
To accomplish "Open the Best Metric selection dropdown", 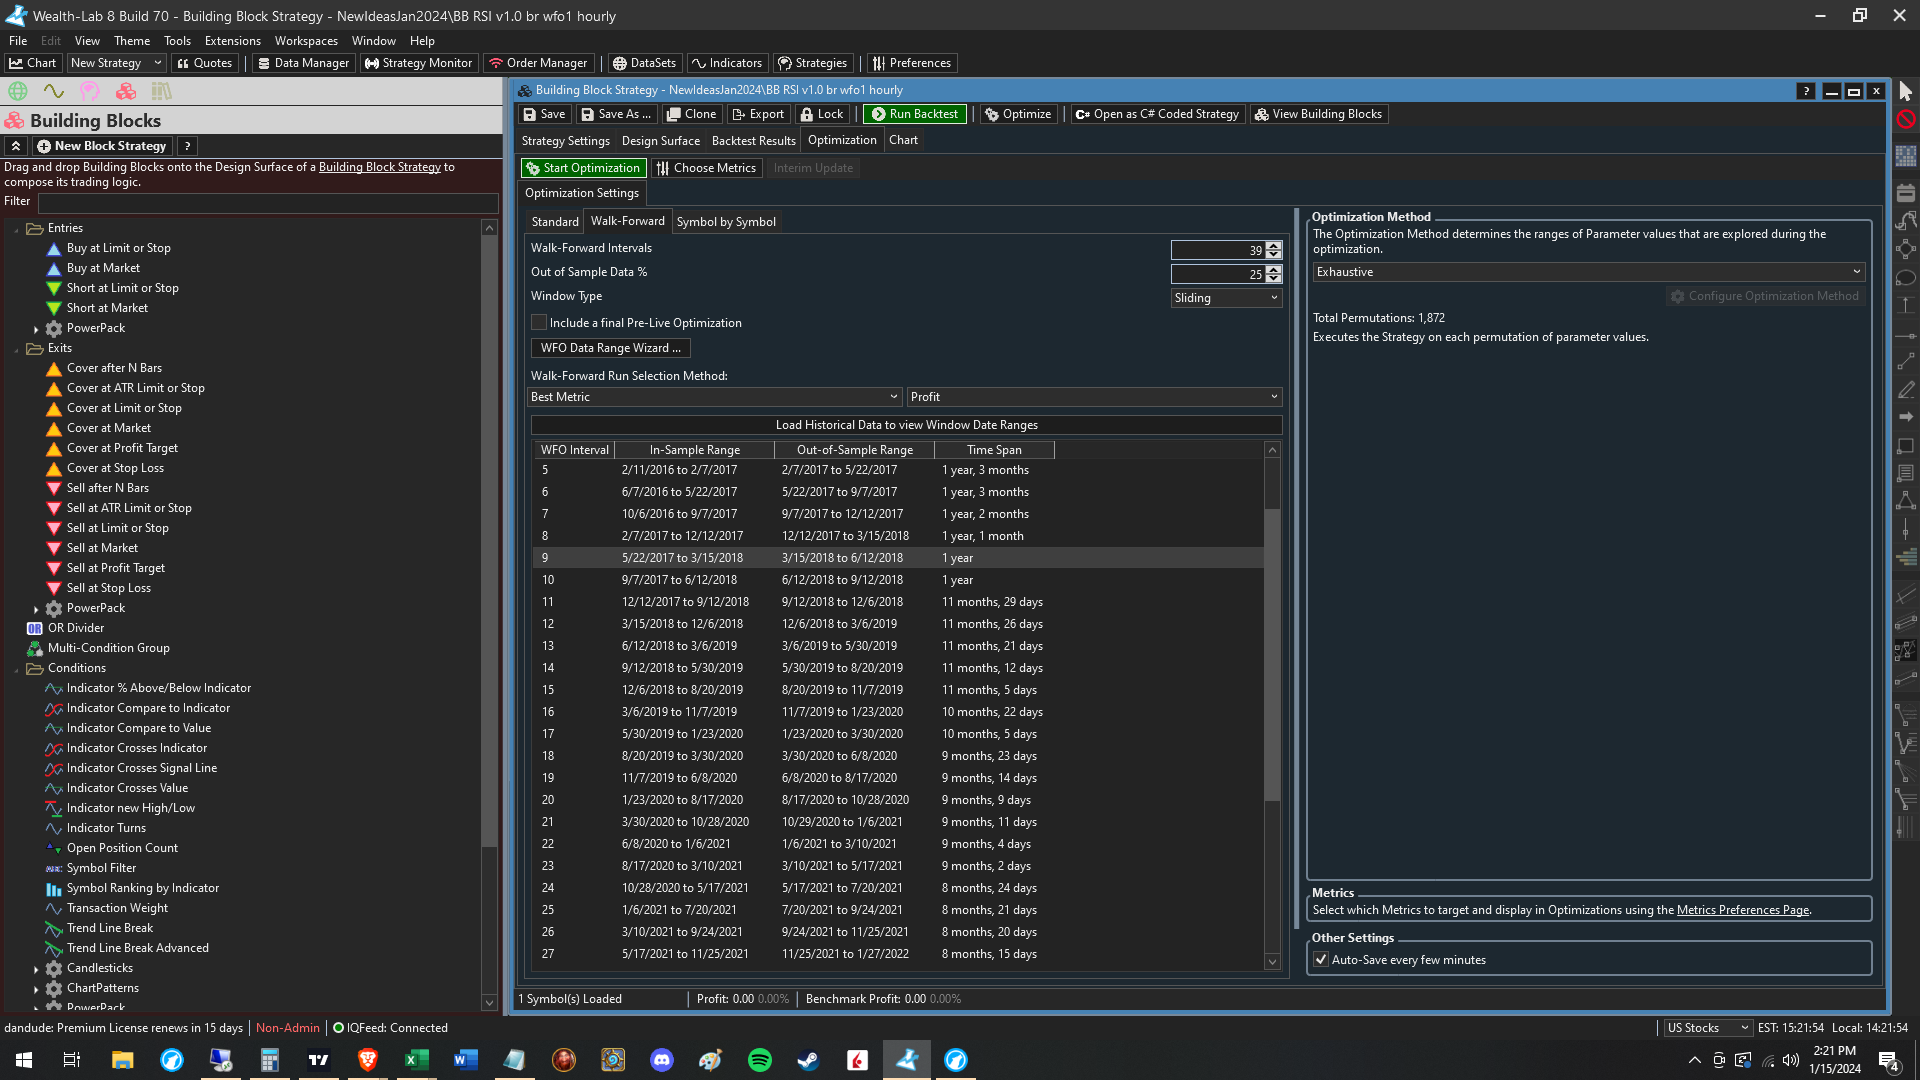I will click(x=714, y=397).
